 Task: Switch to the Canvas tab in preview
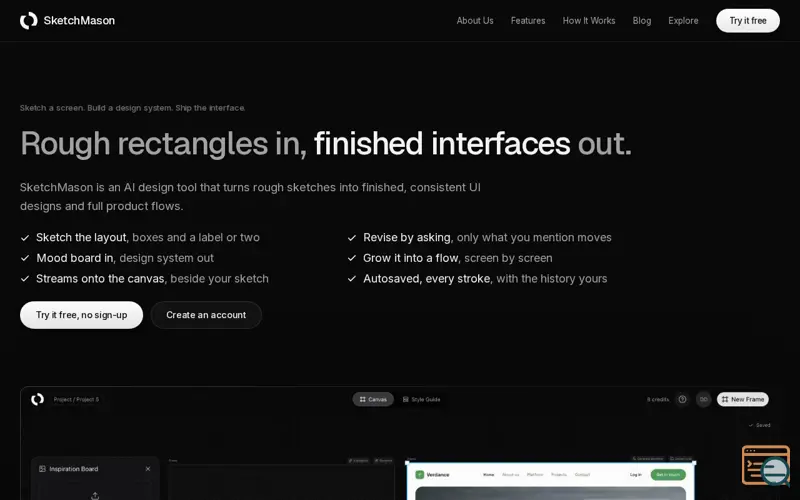pyautogui.click(x=373, y=399)
